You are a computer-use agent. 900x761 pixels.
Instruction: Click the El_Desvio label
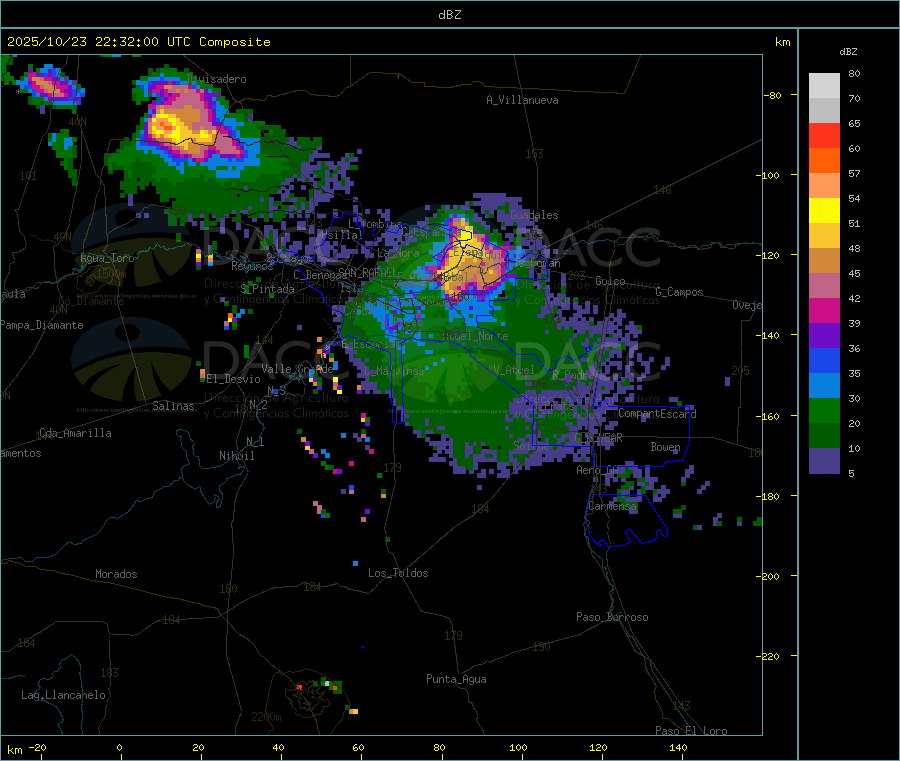234,379
